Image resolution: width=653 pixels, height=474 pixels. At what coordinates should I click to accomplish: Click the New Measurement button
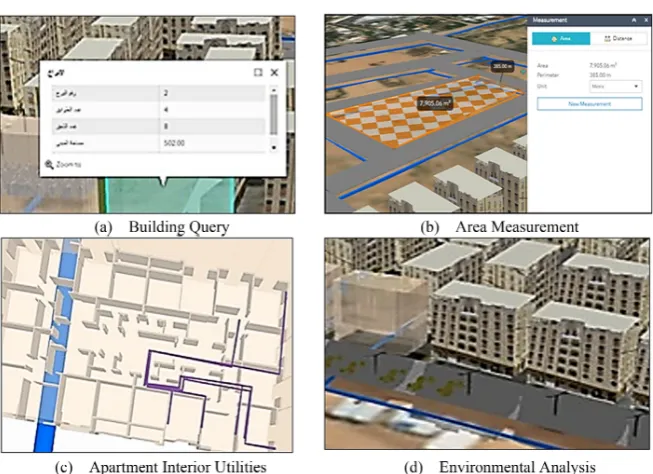pyautogui.click(x=589, y=104)
